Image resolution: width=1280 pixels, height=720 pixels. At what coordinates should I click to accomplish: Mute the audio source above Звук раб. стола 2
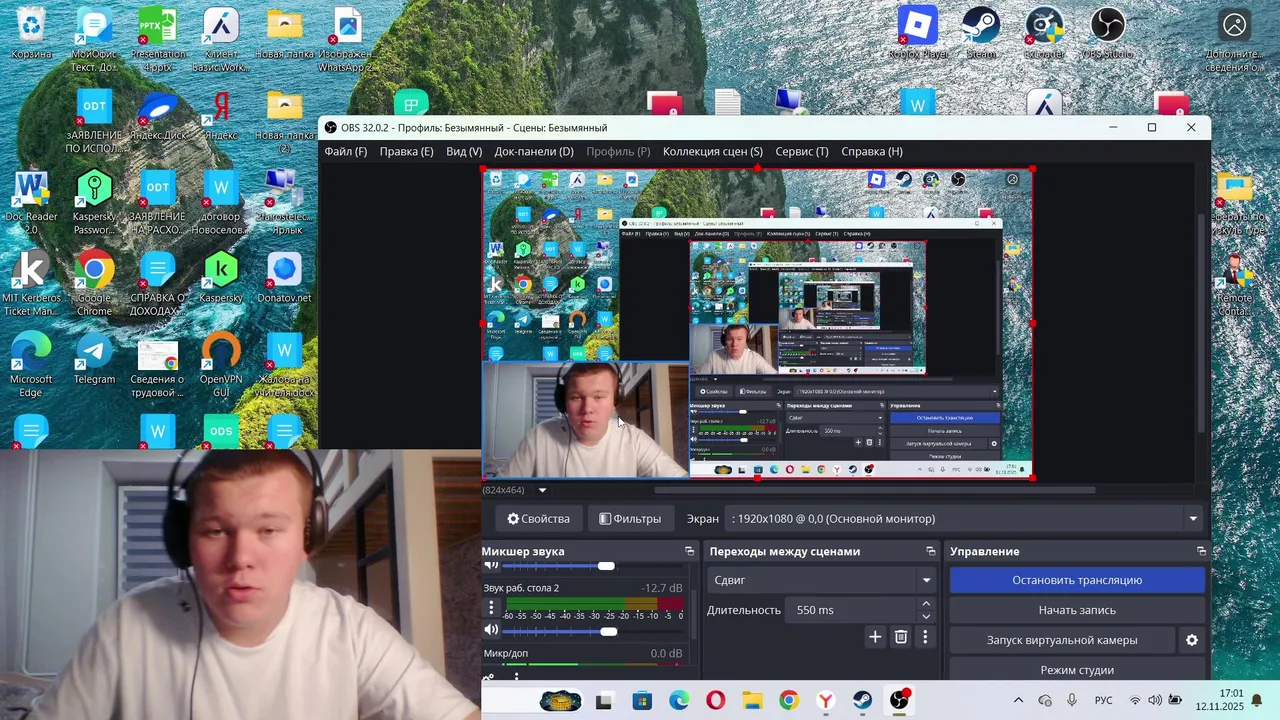(491, 565)
